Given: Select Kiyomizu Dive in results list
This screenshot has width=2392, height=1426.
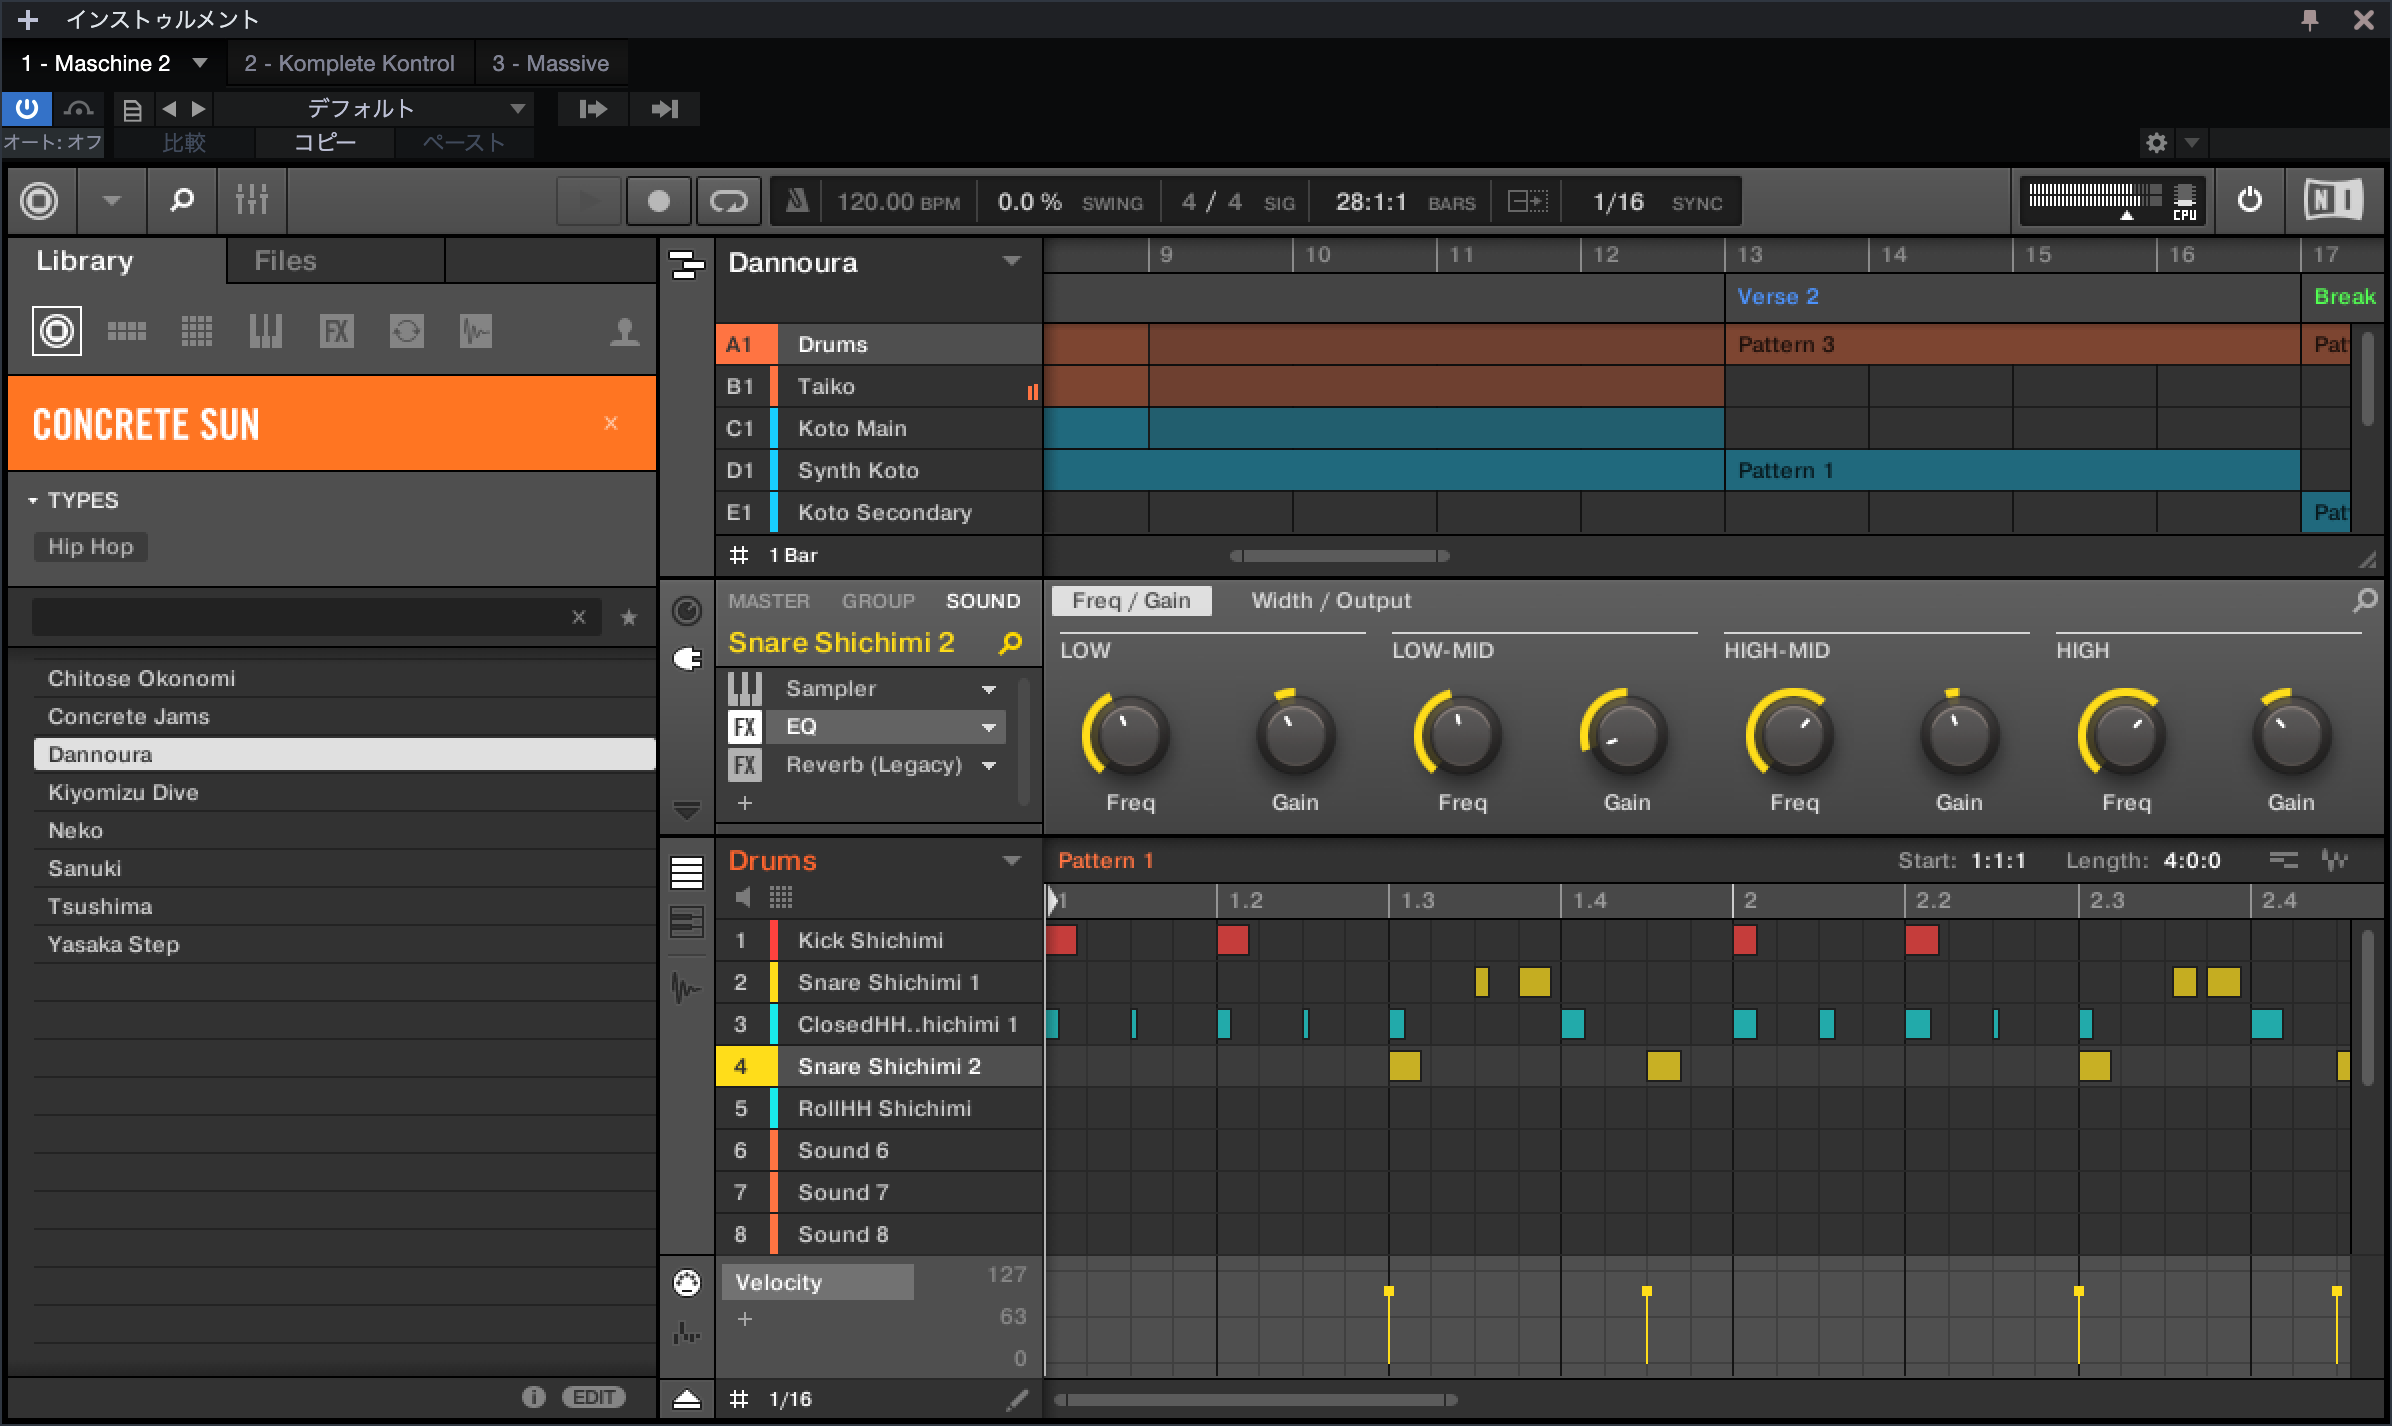Looking at the screenshot, I should coord(123,792).
